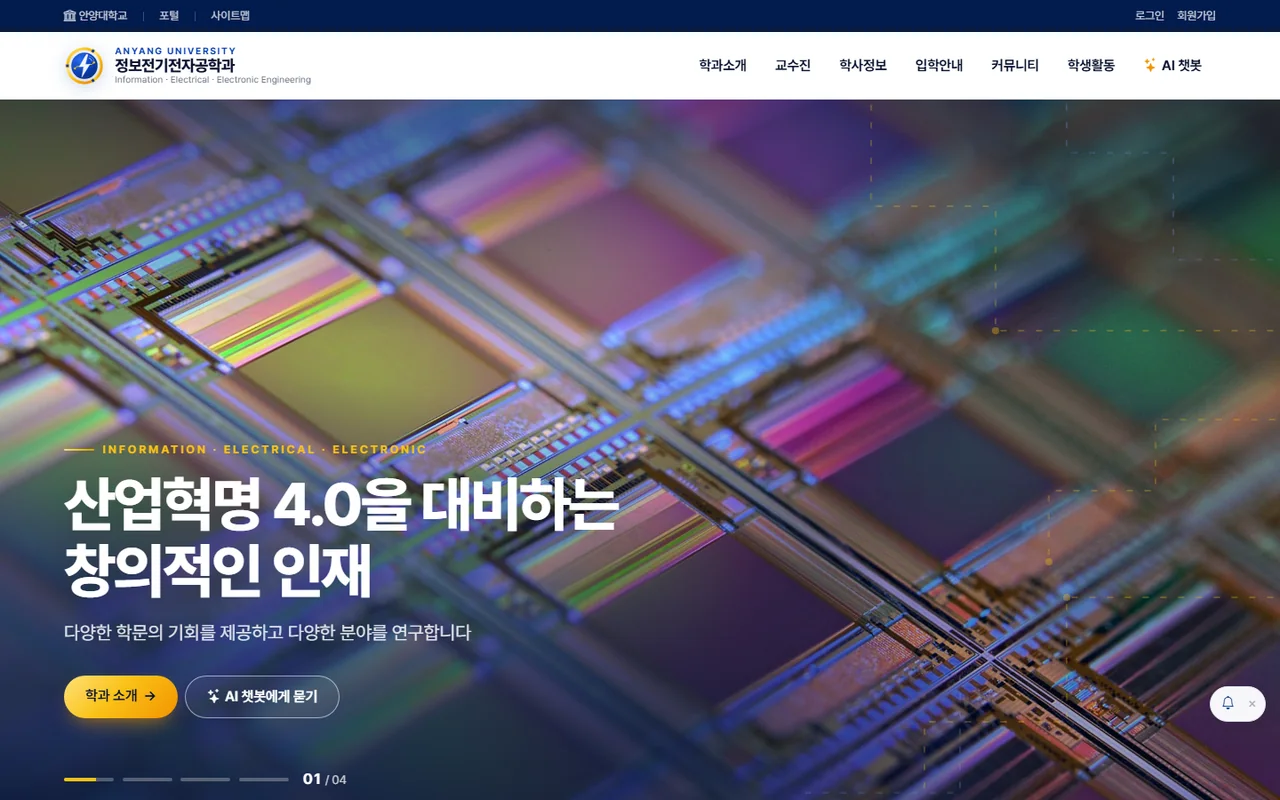
Task: Open the AI 챗봇 menu item
Action: coord(1172,66)
